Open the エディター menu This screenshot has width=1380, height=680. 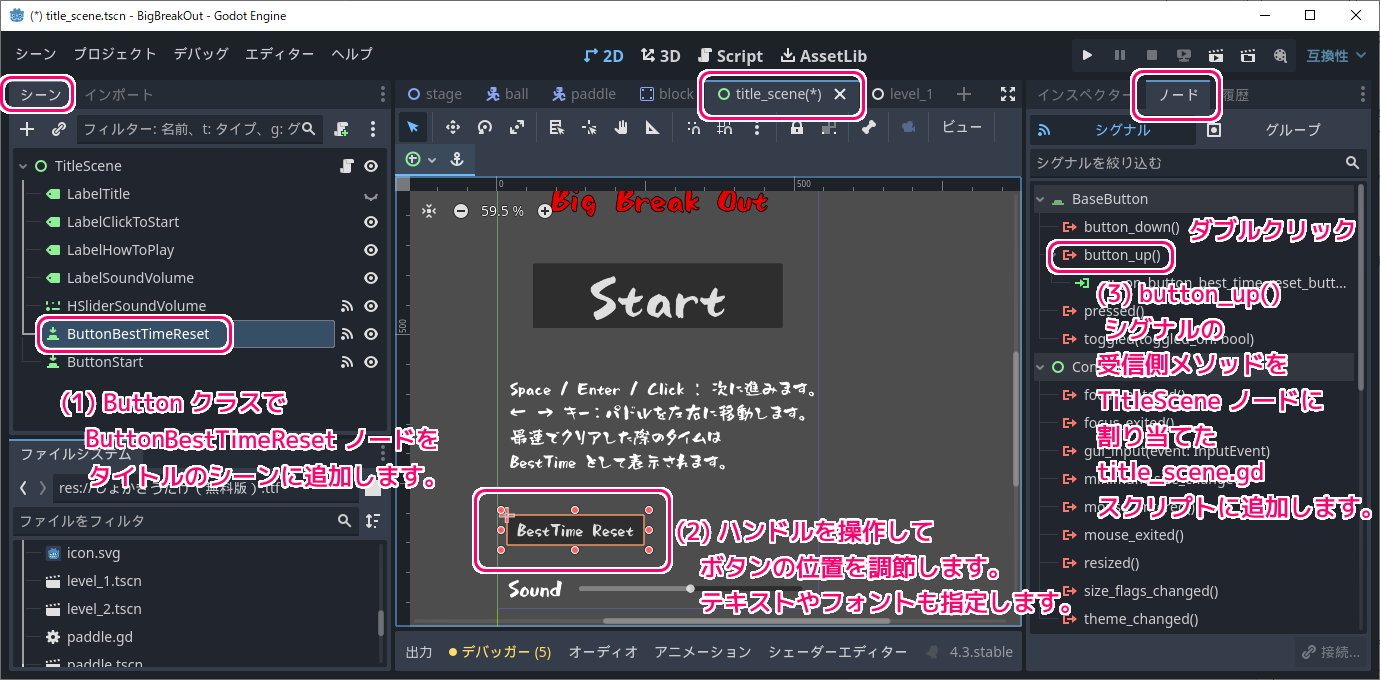(280, 54)
